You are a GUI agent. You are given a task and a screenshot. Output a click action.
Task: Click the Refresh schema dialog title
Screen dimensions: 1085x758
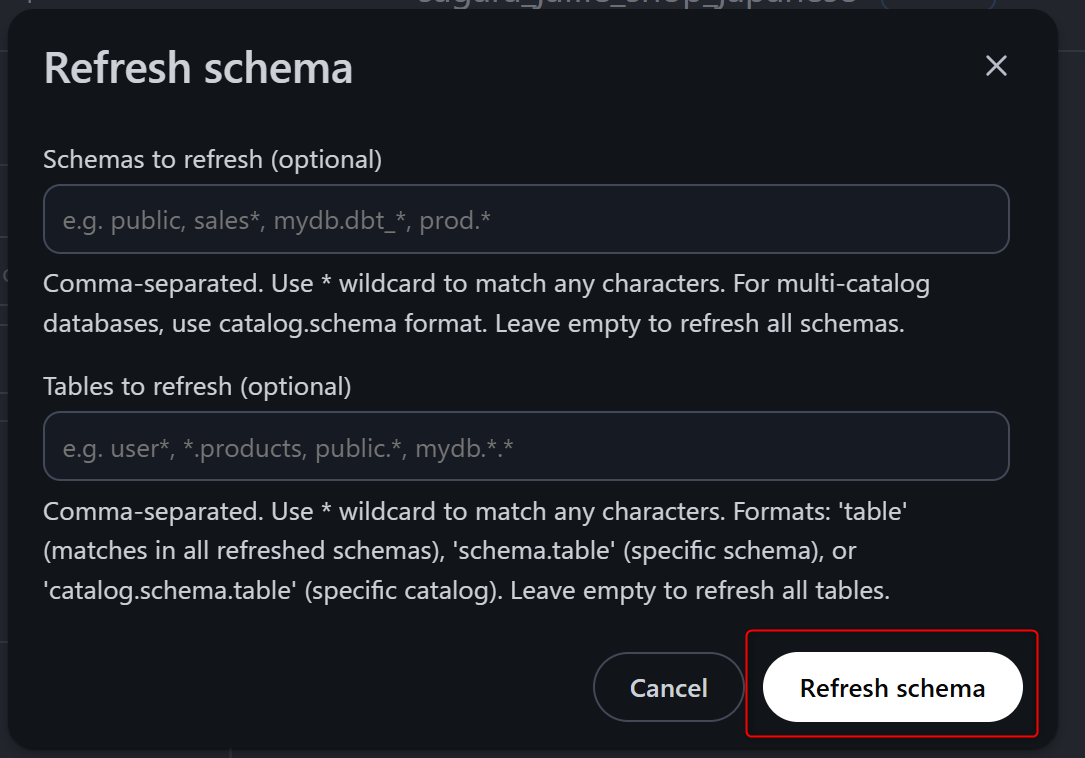(198, 68)
